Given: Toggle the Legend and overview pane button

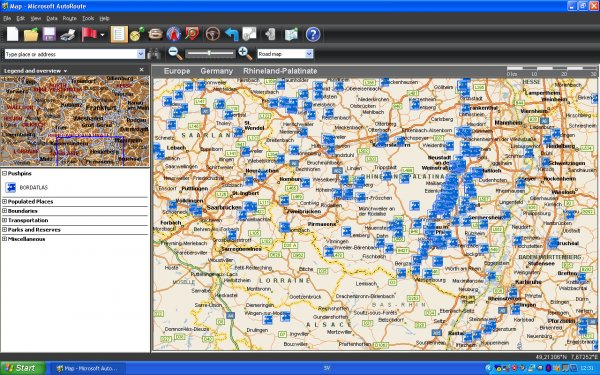Looking at the screenshot, I should click(x=119, y=34).
